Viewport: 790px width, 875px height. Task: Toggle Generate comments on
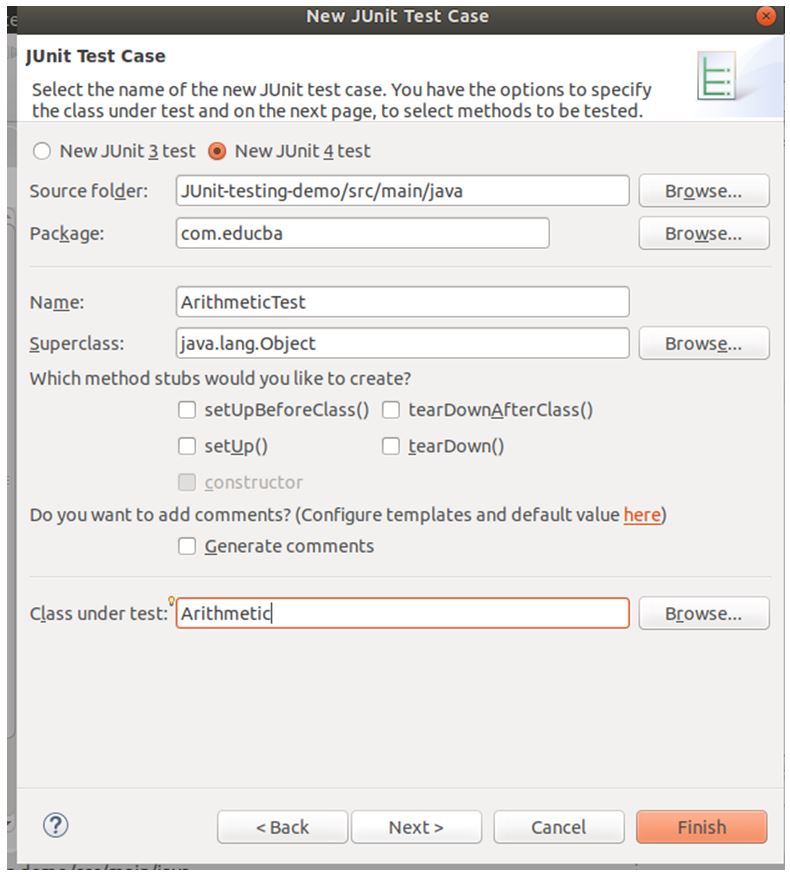pos(186,546)
